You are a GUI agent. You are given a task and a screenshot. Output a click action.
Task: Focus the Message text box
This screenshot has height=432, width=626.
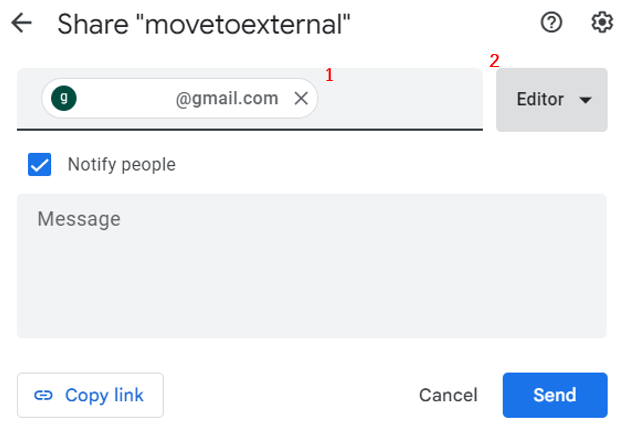coord(311,275)
